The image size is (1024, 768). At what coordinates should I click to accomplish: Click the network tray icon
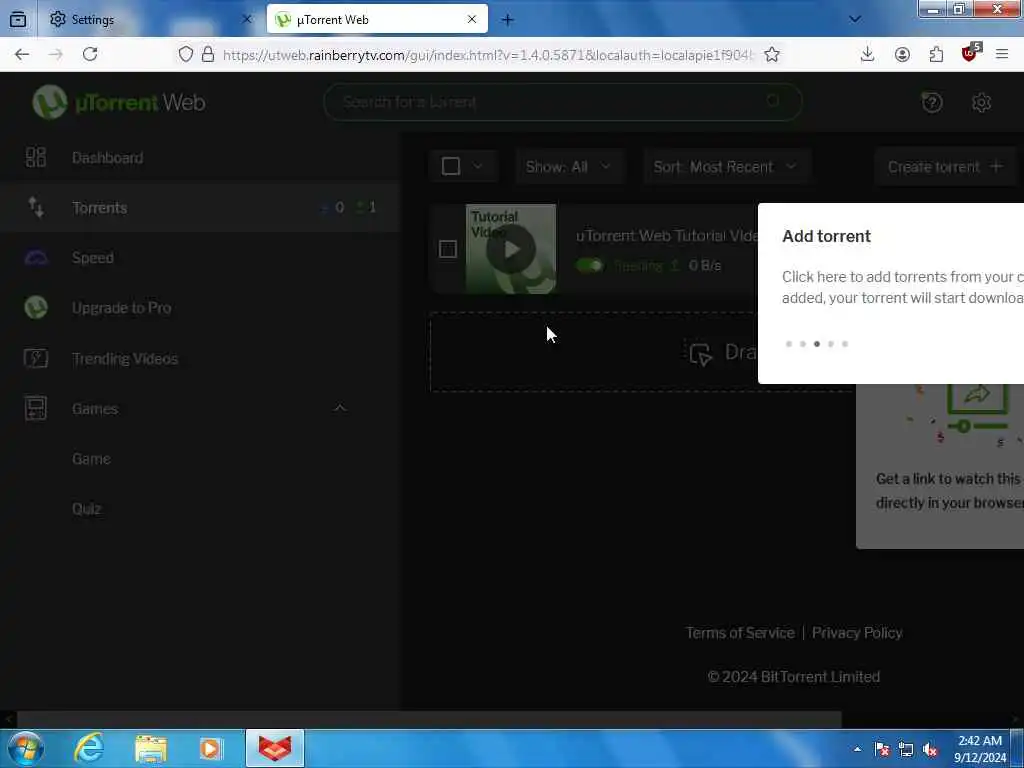[906, 749]
